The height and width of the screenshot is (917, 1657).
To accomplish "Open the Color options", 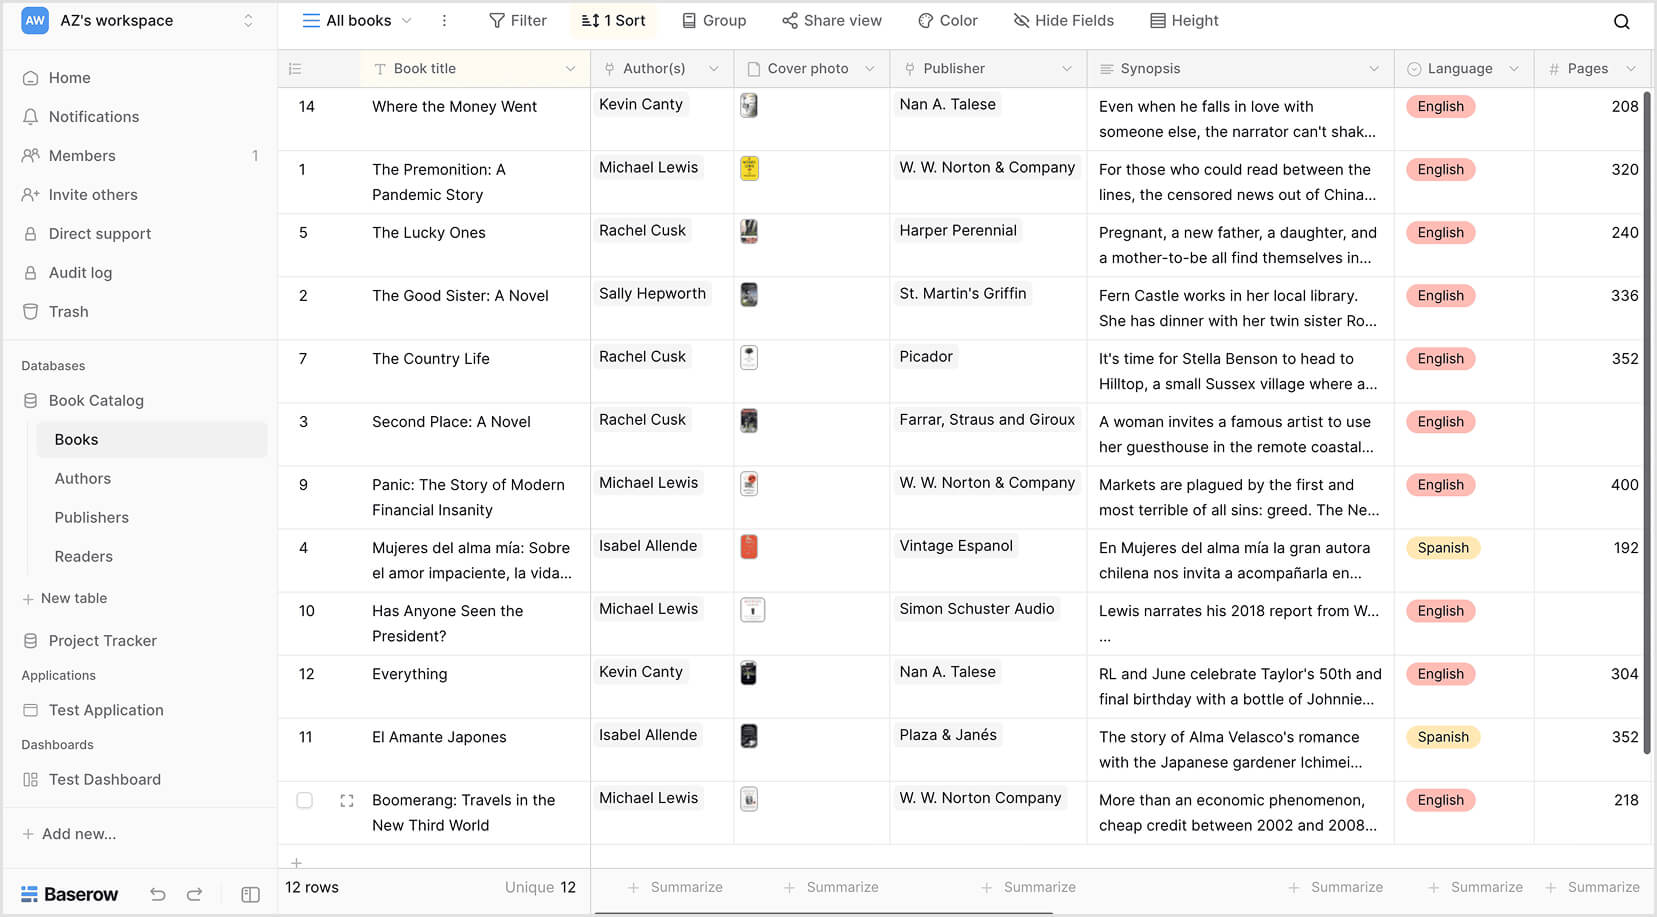I will pos(948,21).
